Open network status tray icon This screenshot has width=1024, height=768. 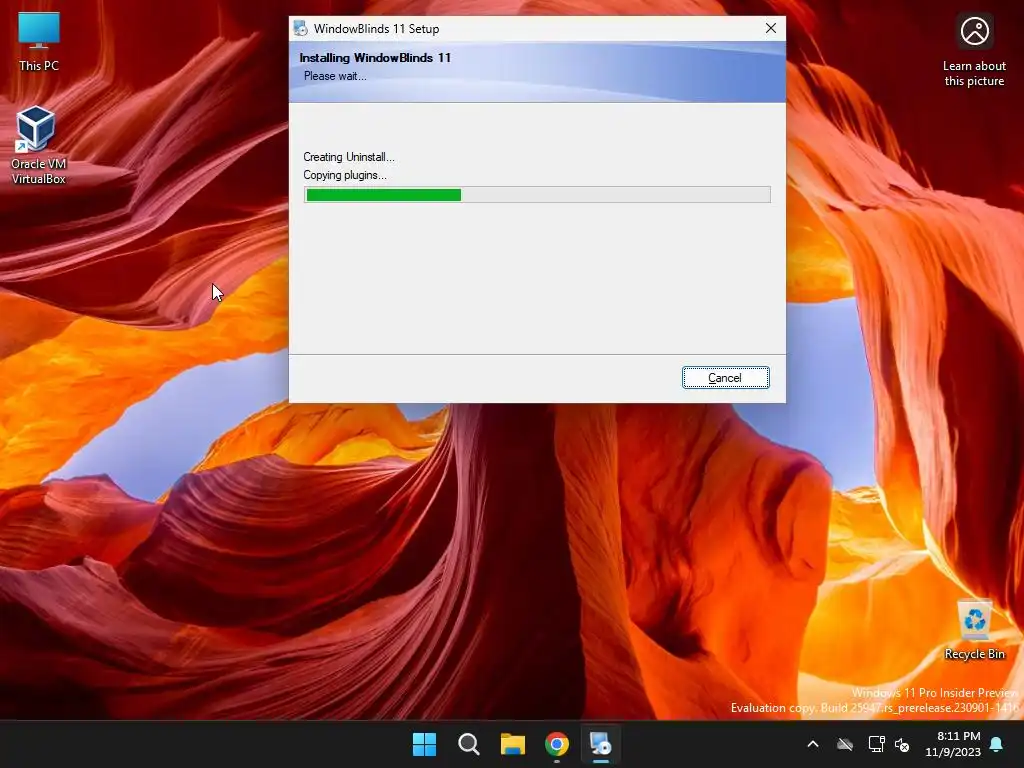(876, 744)
